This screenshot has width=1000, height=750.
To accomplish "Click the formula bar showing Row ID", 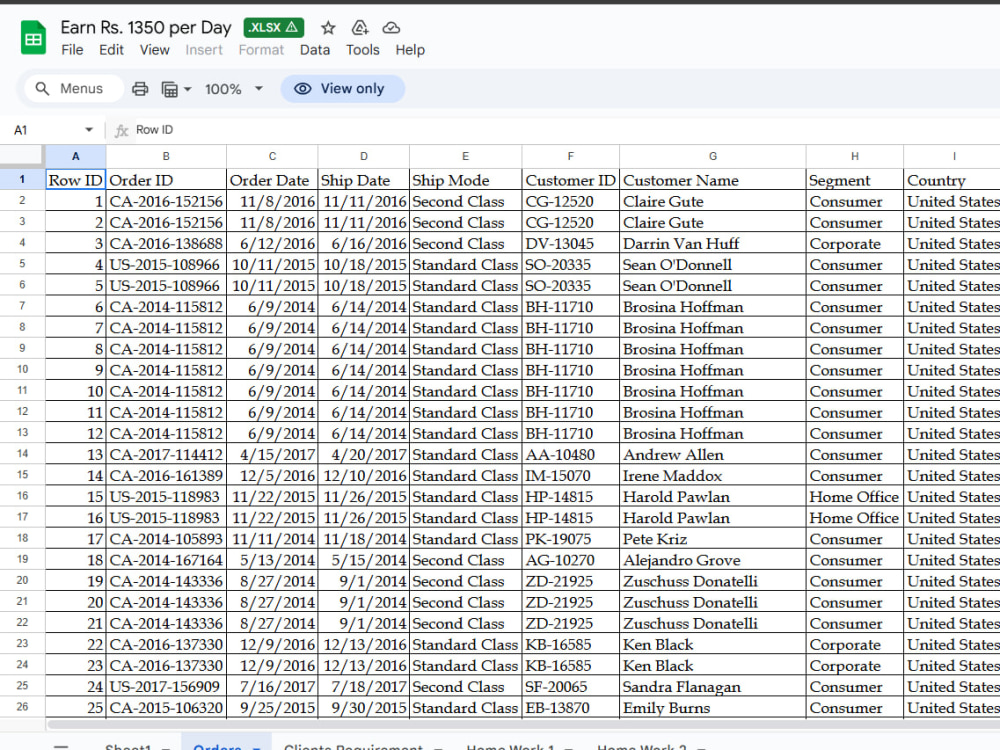I will pyautogui.click(x=564, y=130).
